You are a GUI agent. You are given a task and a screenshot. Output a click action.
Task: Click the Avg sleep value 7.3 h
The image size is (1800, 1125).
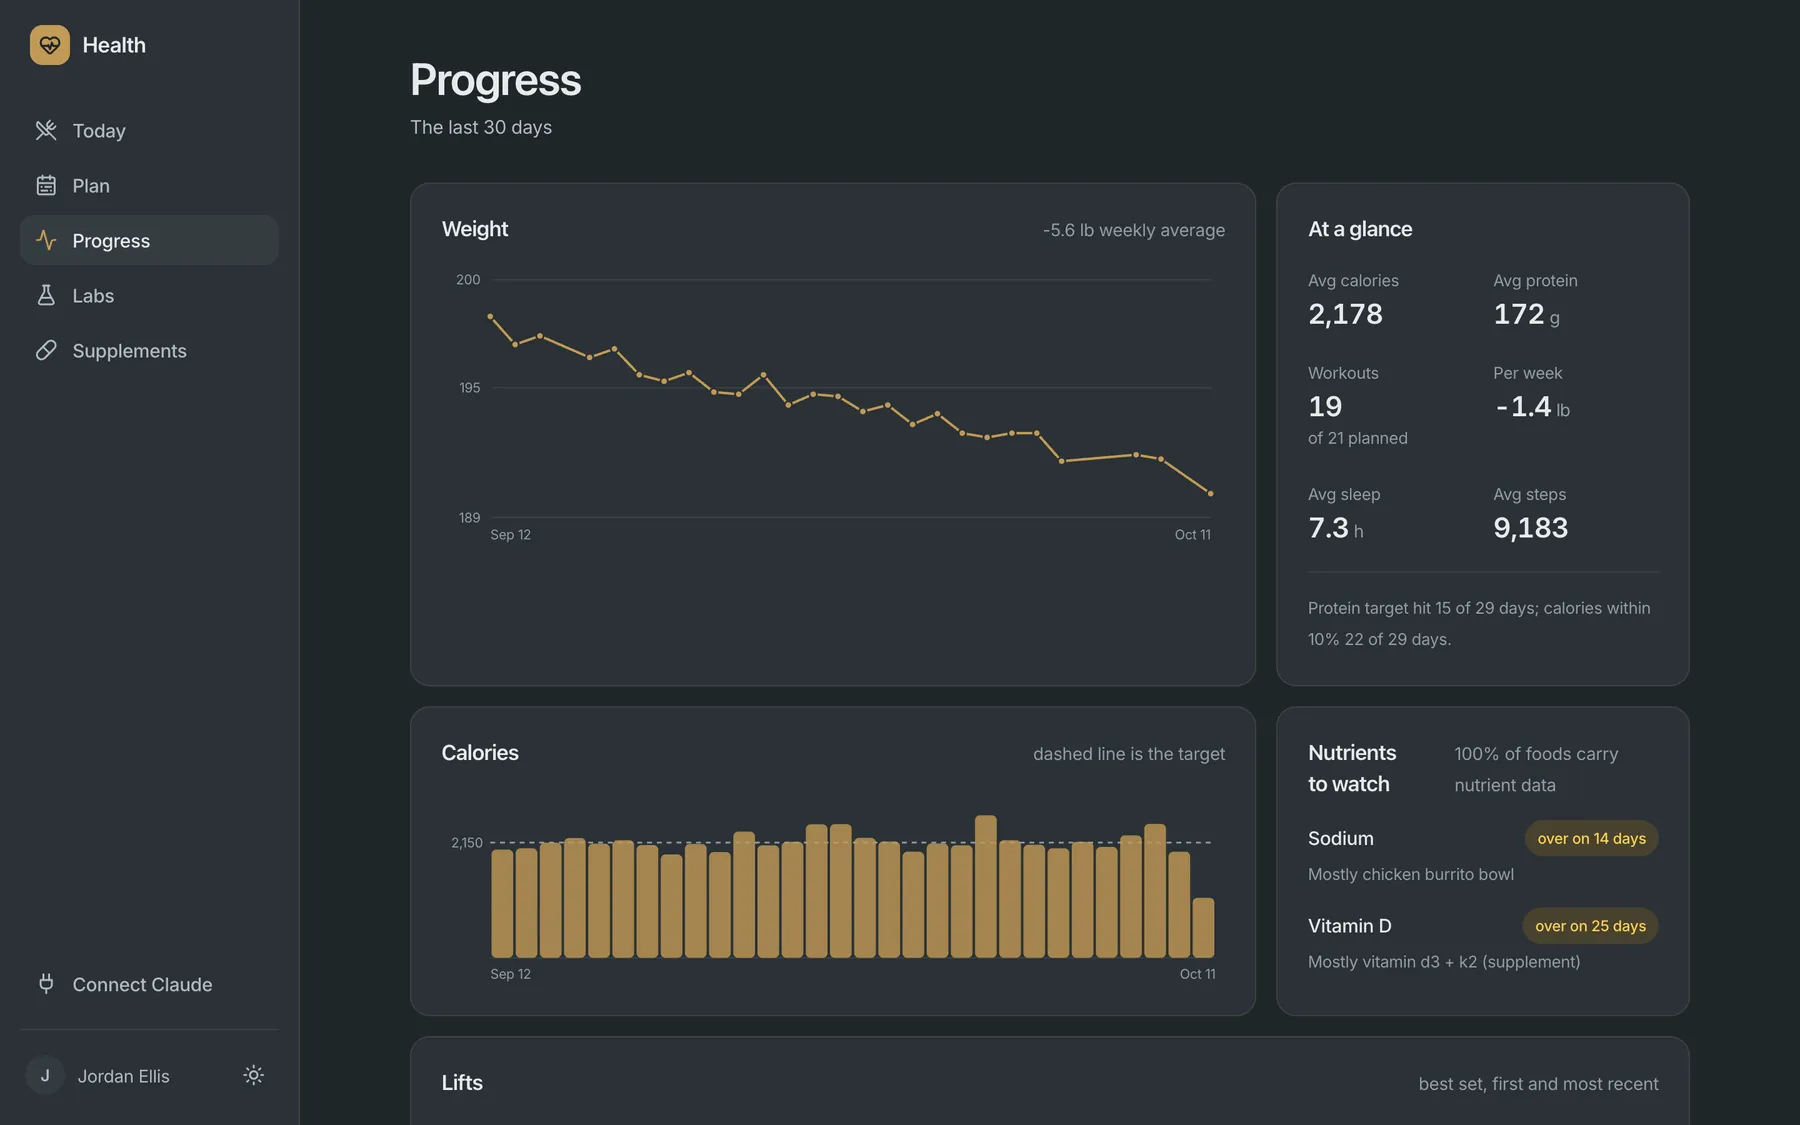1335,528
